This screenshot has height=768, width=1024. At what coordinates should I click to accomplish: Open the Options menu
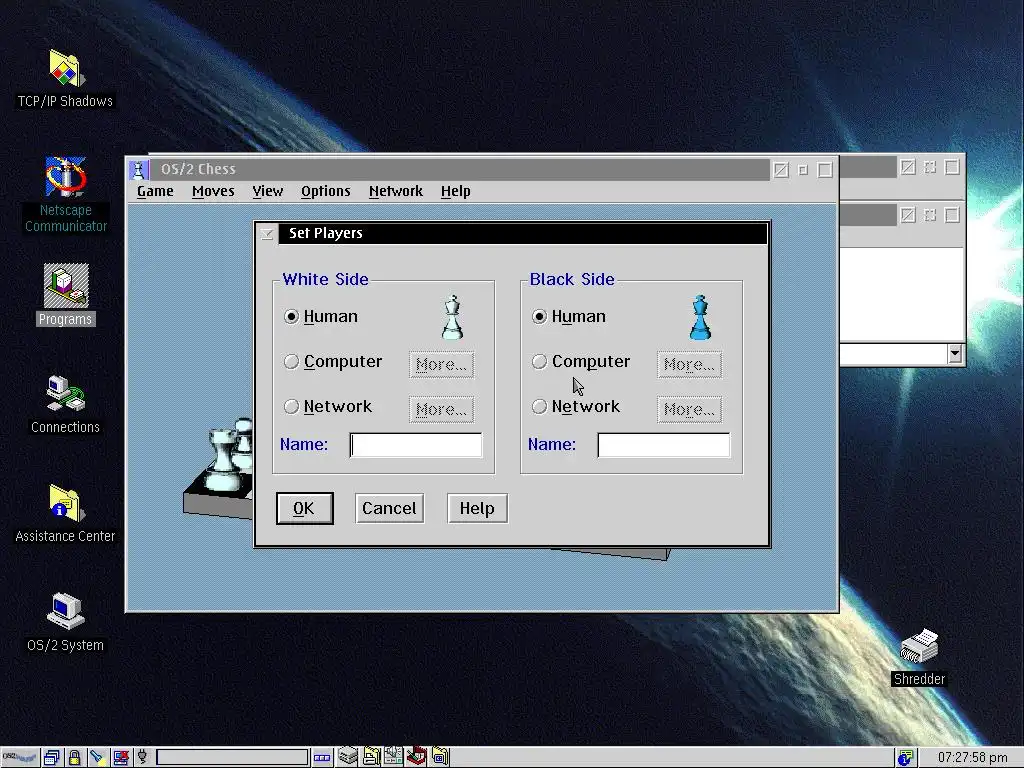pyautogui.click(x=325, y=191)
